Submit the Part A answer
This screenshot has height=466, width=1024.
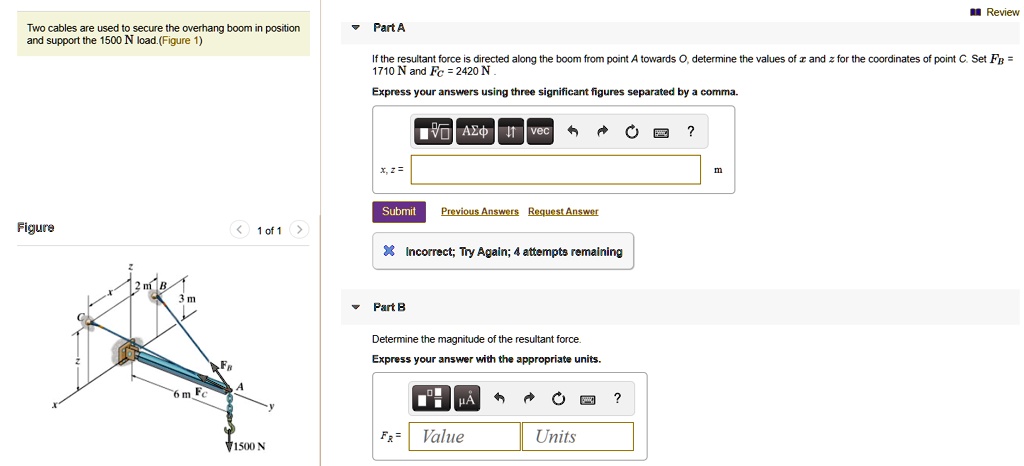tap(399, 211)
